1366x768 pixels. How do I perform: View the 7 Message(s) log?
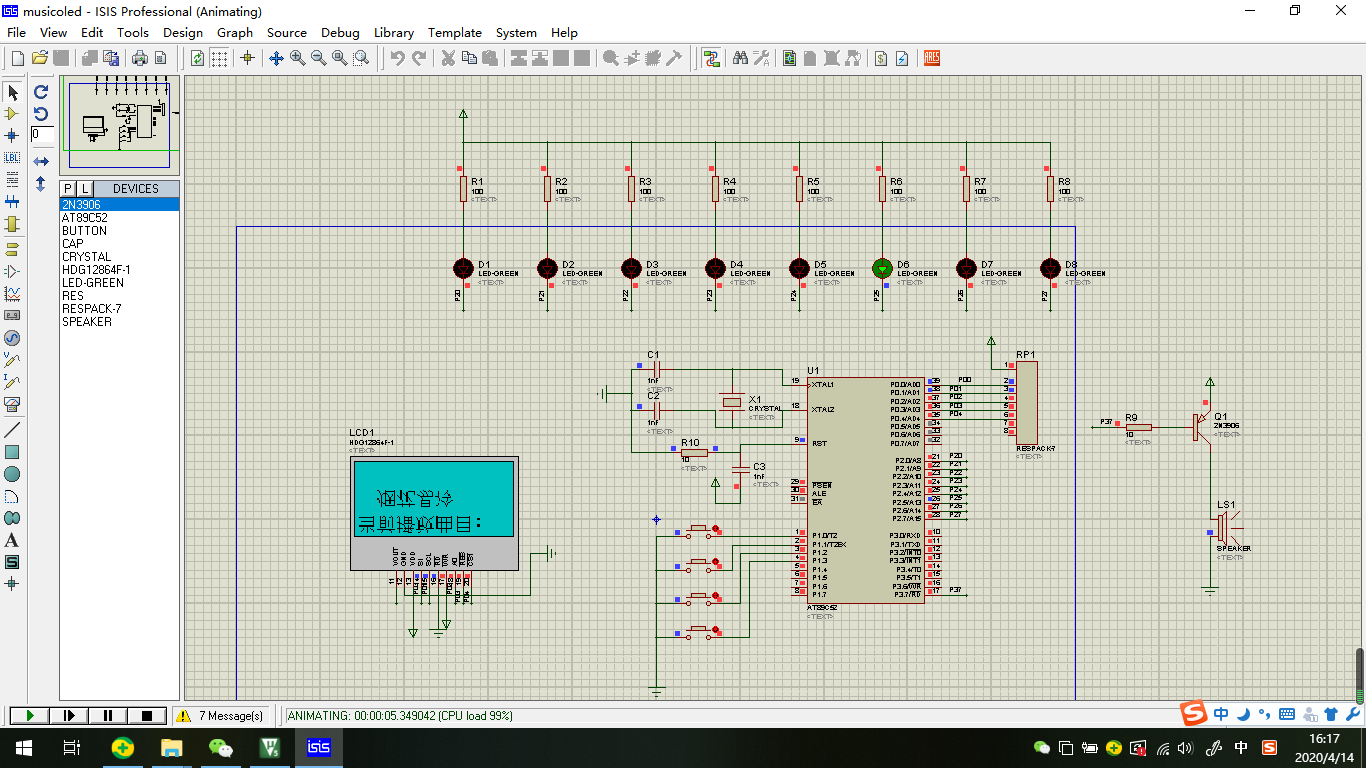[222, 715]
